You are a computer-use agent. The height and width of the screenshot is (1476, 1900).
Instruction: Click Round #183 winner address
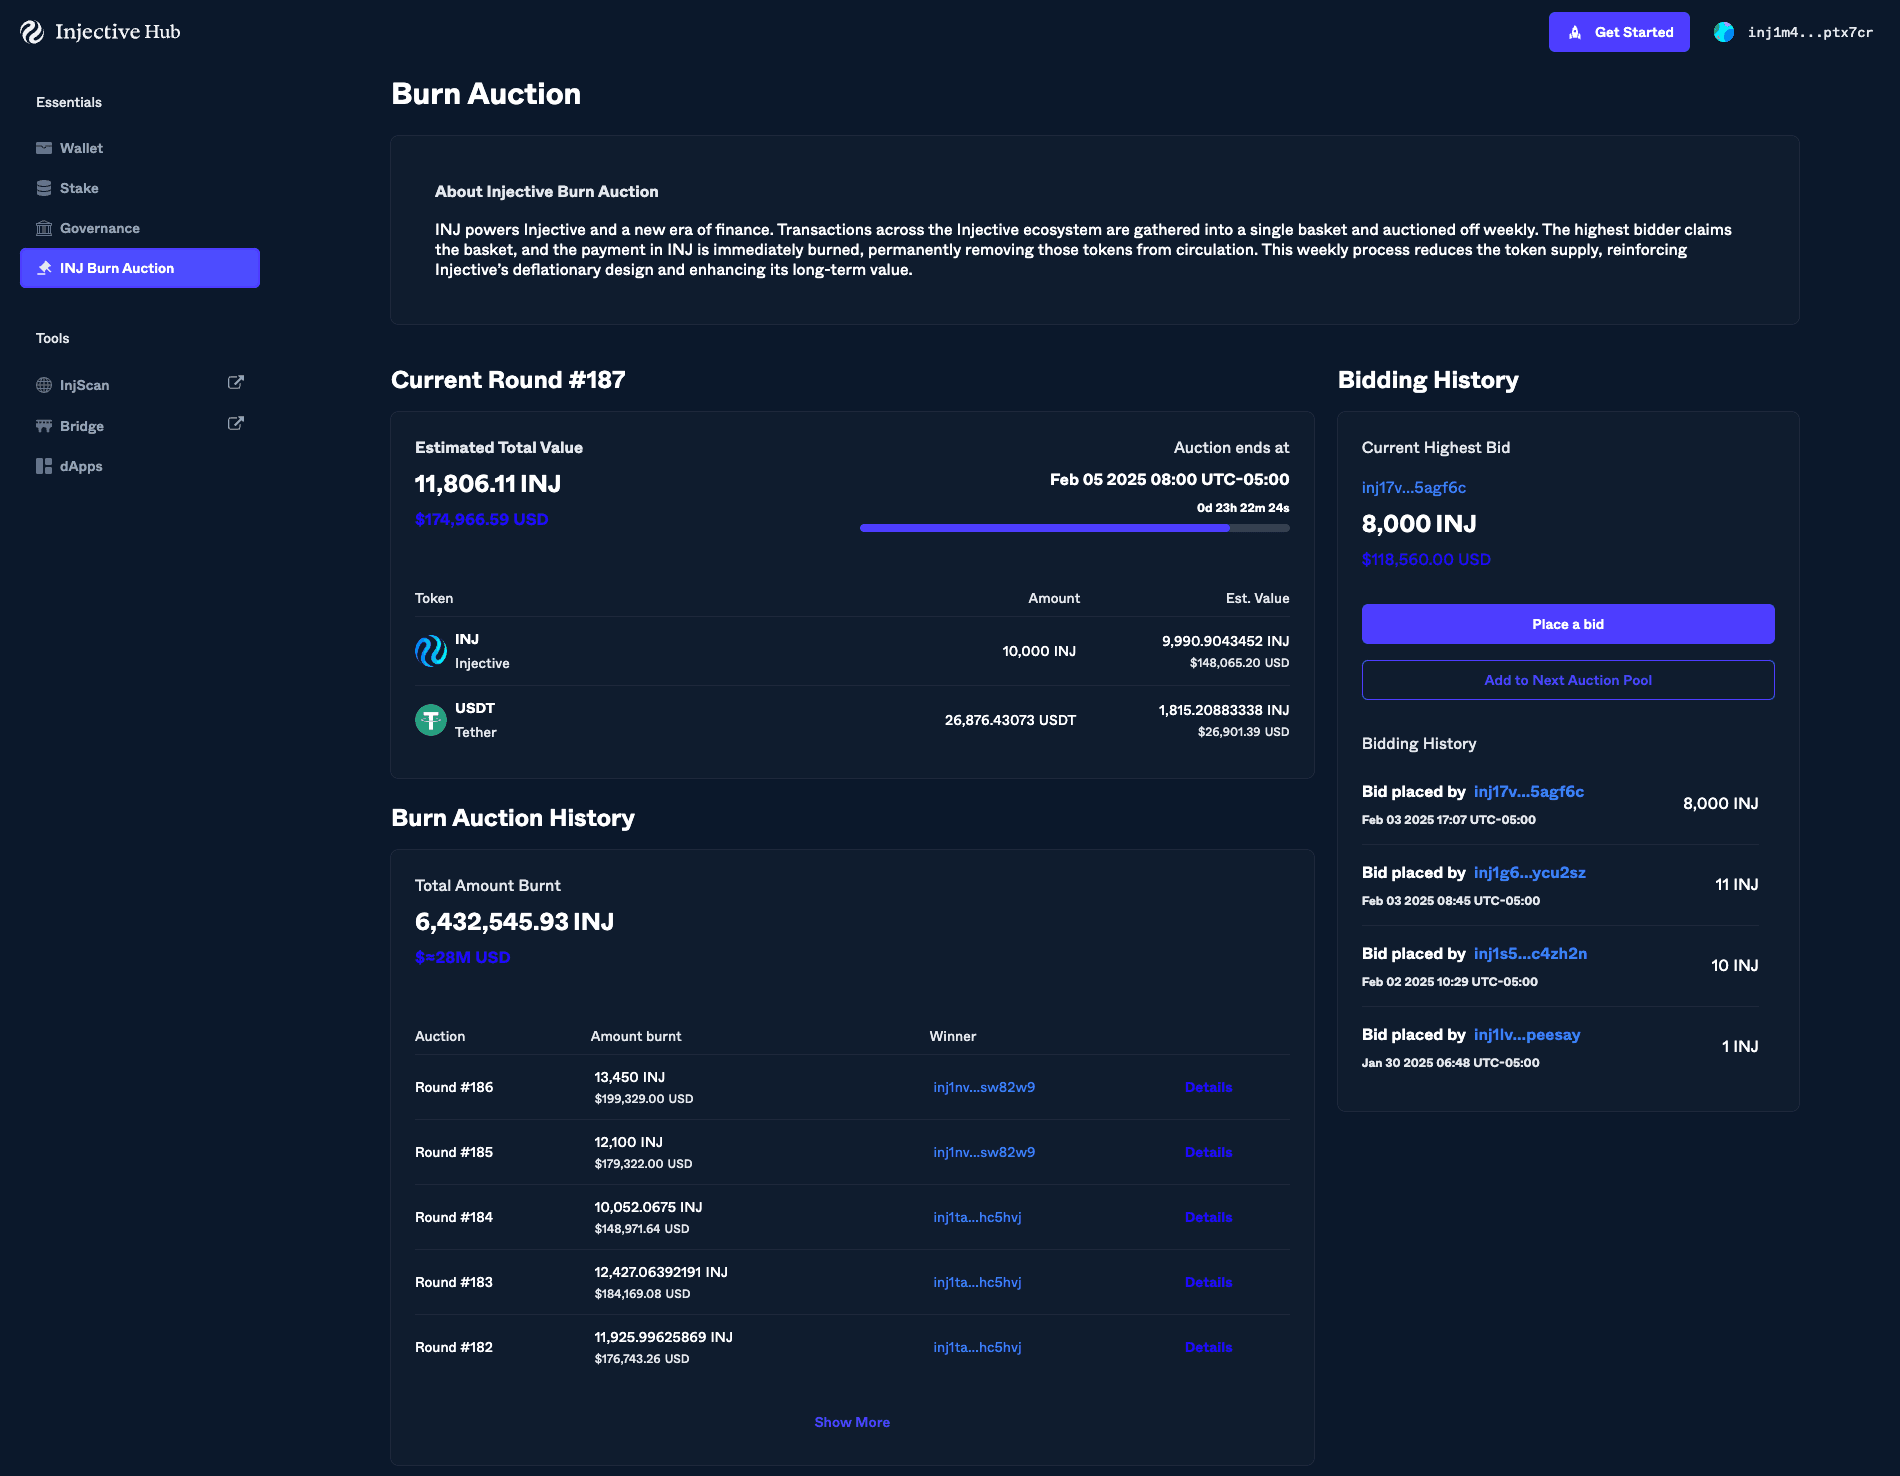977,1282
